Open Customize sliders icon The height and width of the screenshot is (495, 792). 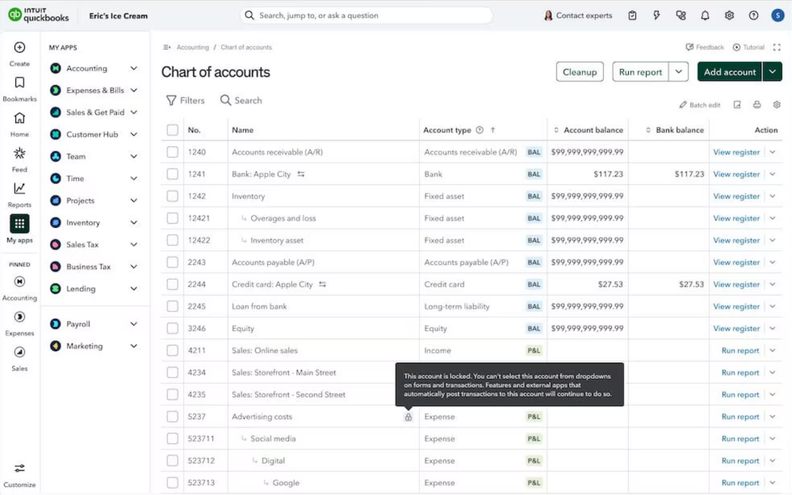[19, 468]
